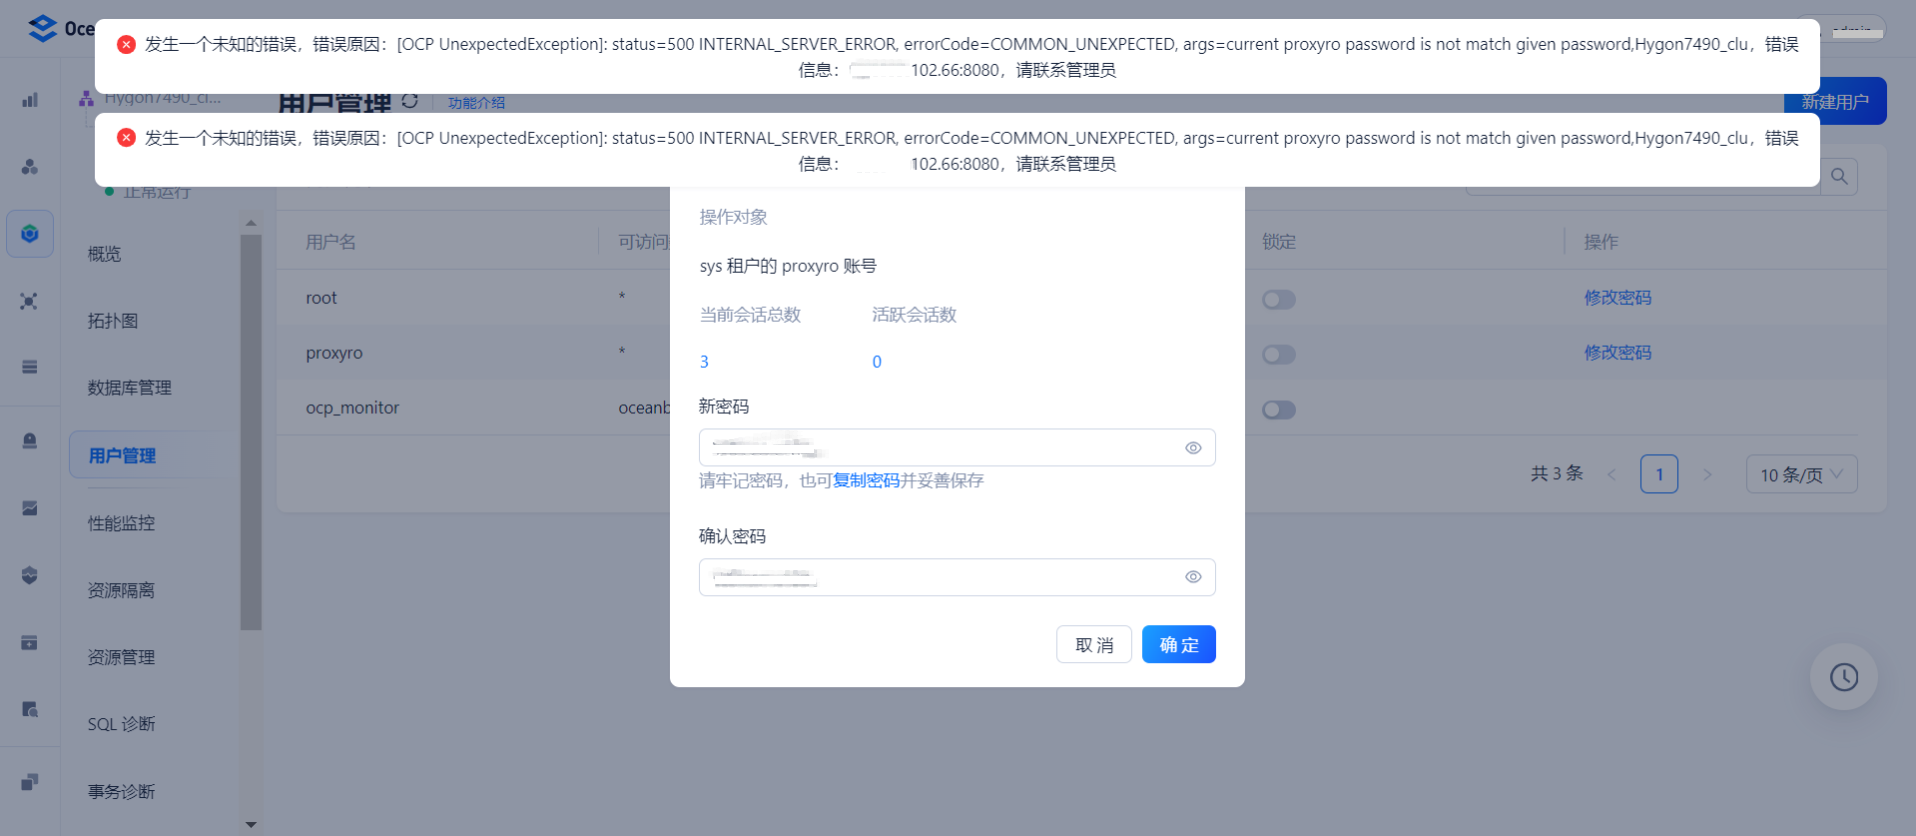Open the alarm bell sidebar icon
Viewport: 1916px width, 836px height.
[x=30, y=441]
